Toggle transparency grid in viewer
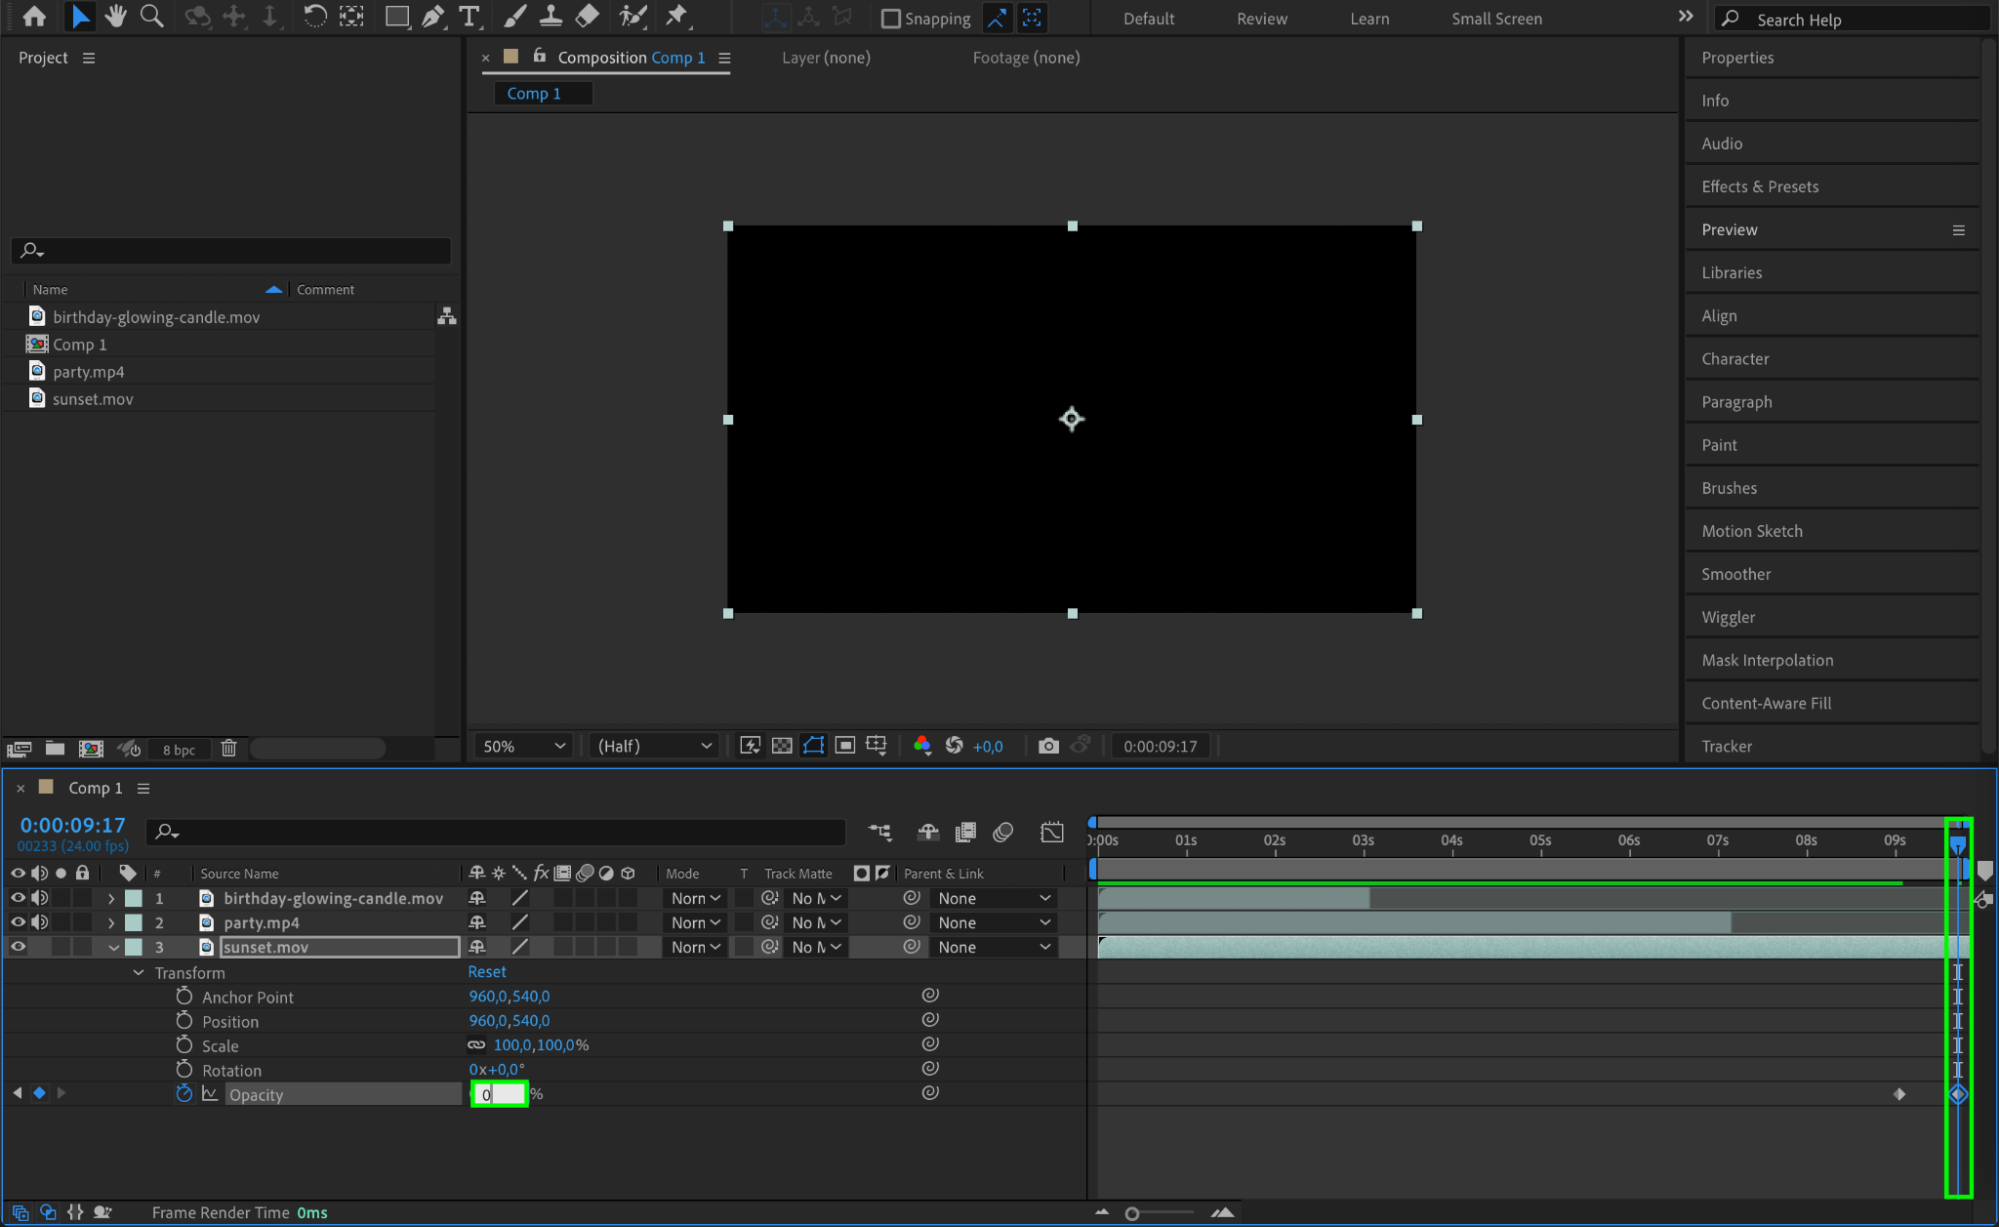 [x=782, y=746]
